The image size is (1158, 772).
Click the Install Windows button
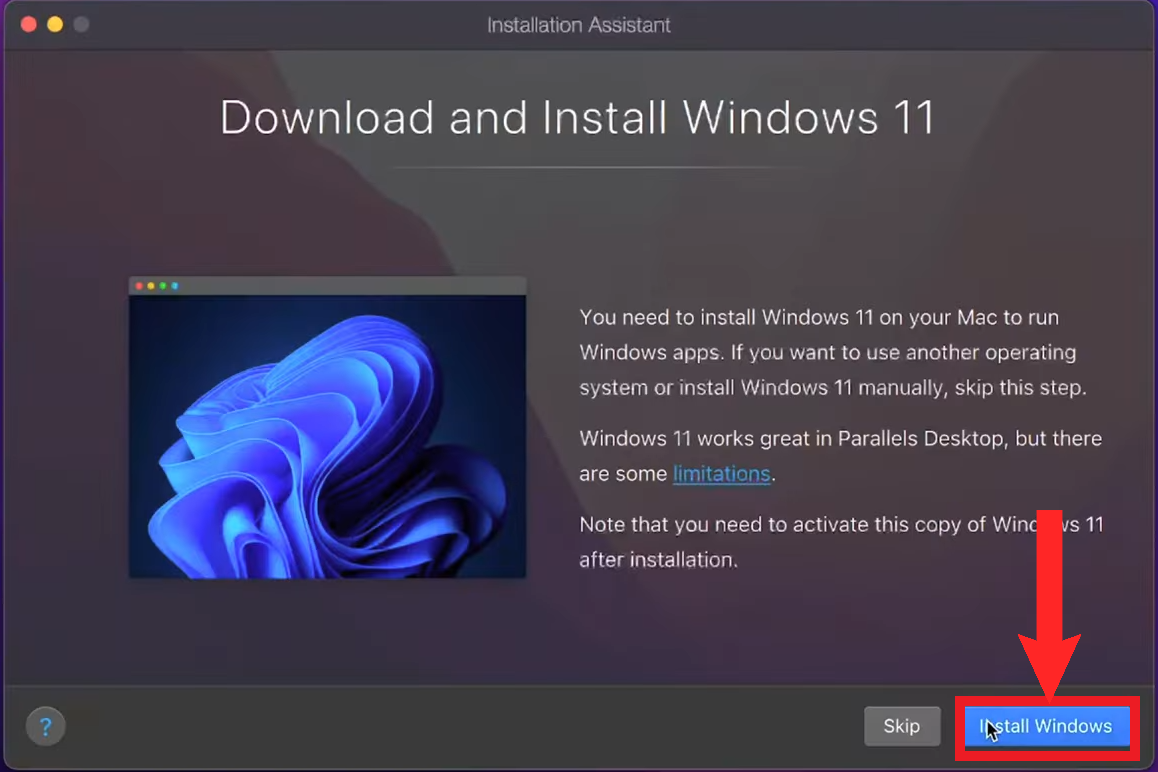click(x=1046, y=726)
